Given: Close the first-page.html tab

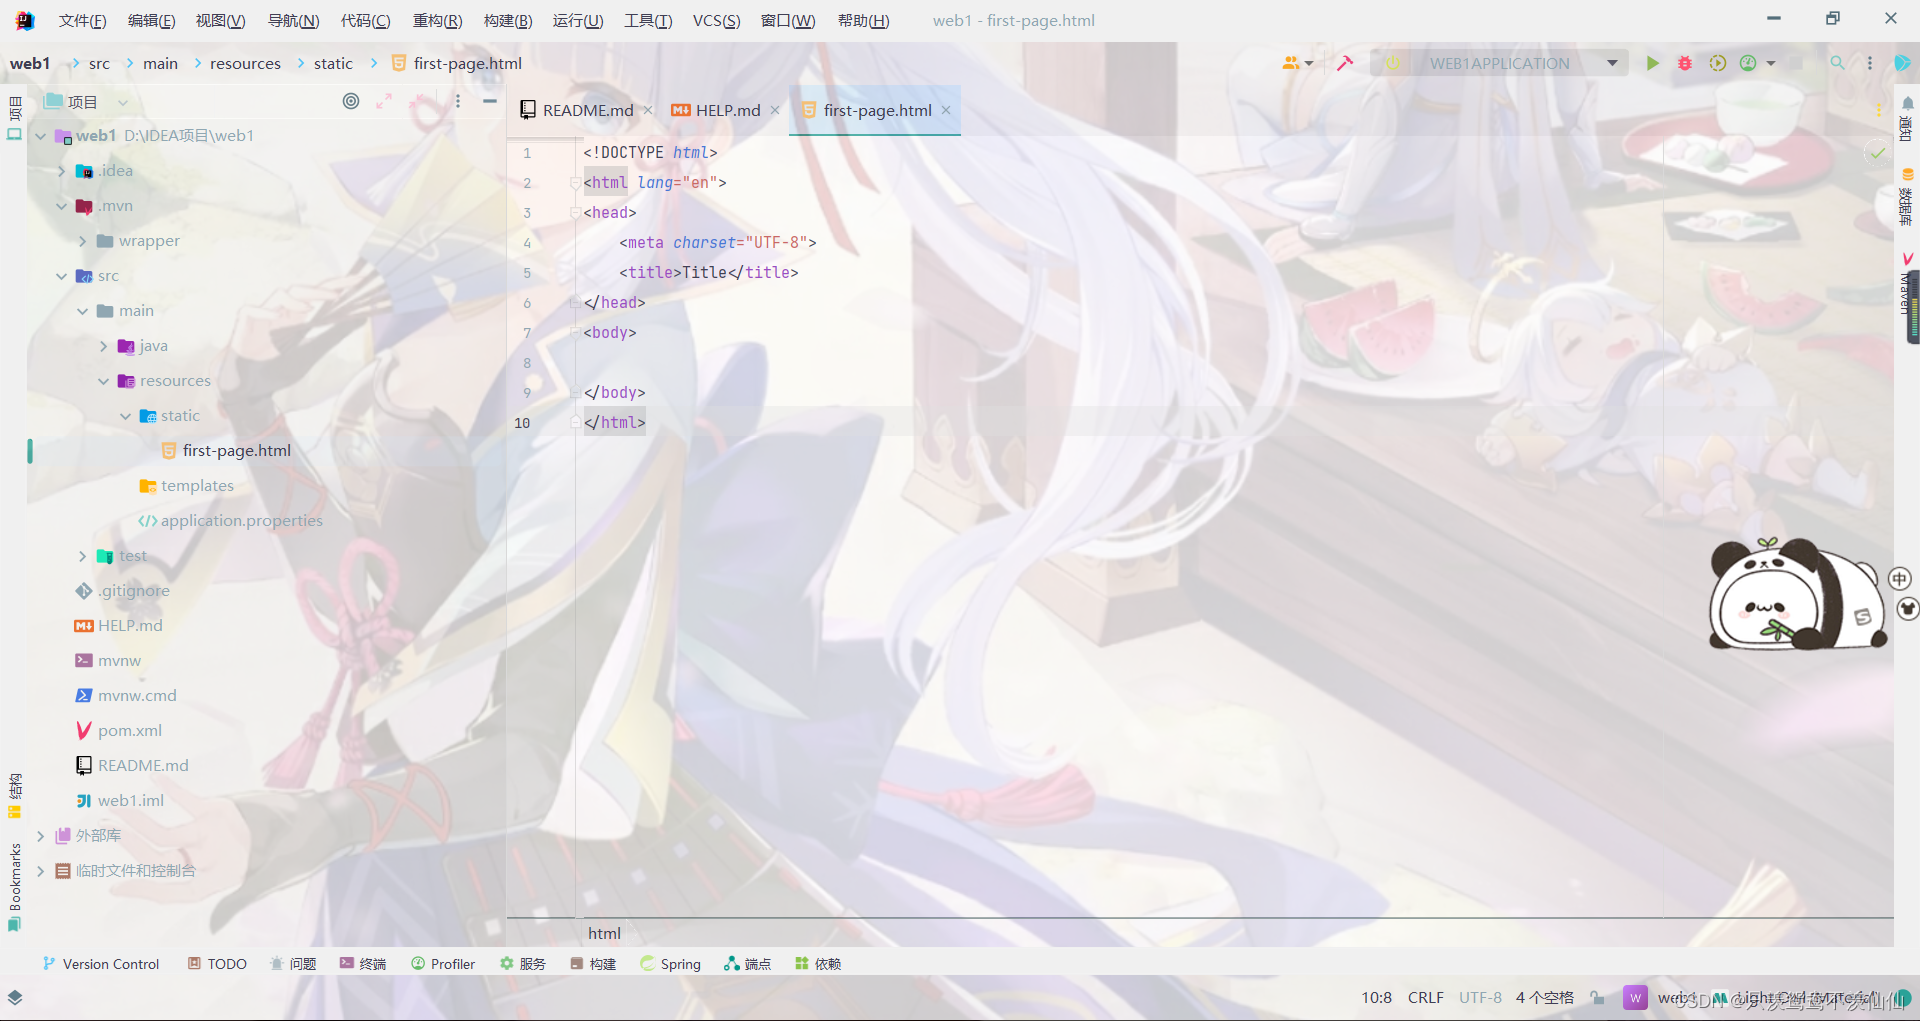Looking at the screenshot, I should tap(946, 110).
